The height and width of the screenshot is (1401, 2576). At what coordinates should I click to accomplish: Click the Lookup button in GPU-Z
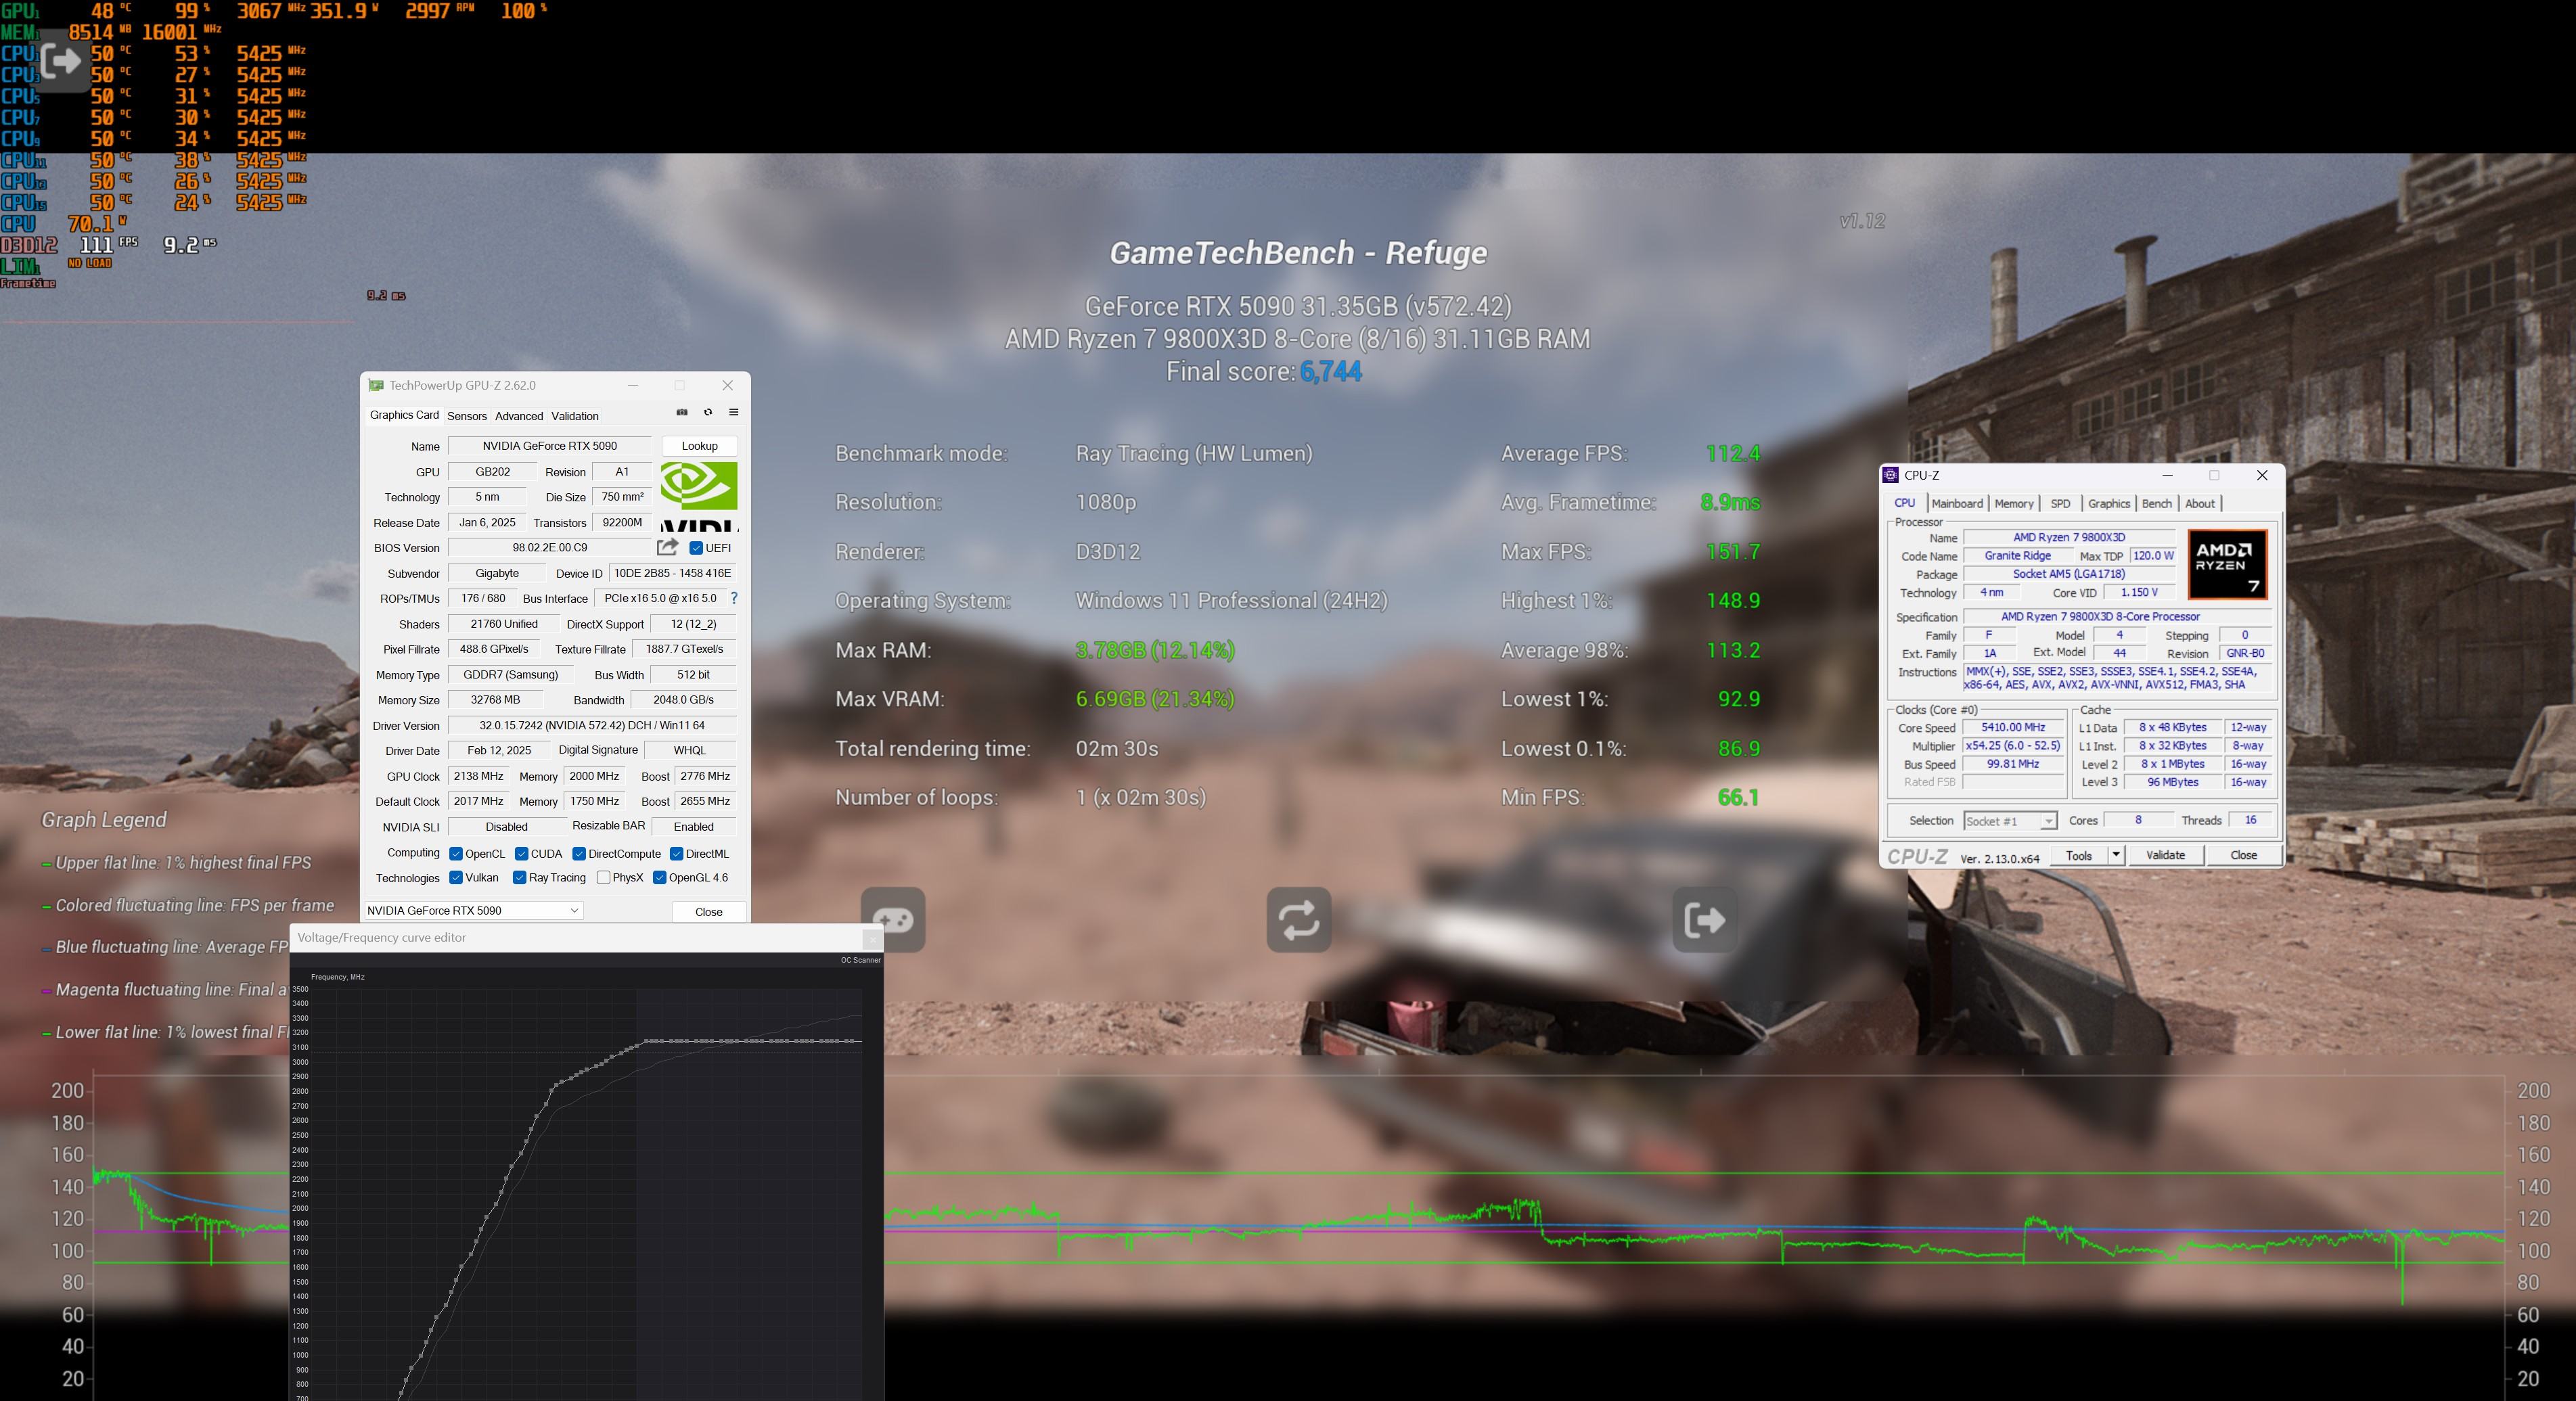pyautogui.click(x=699, y=446)
